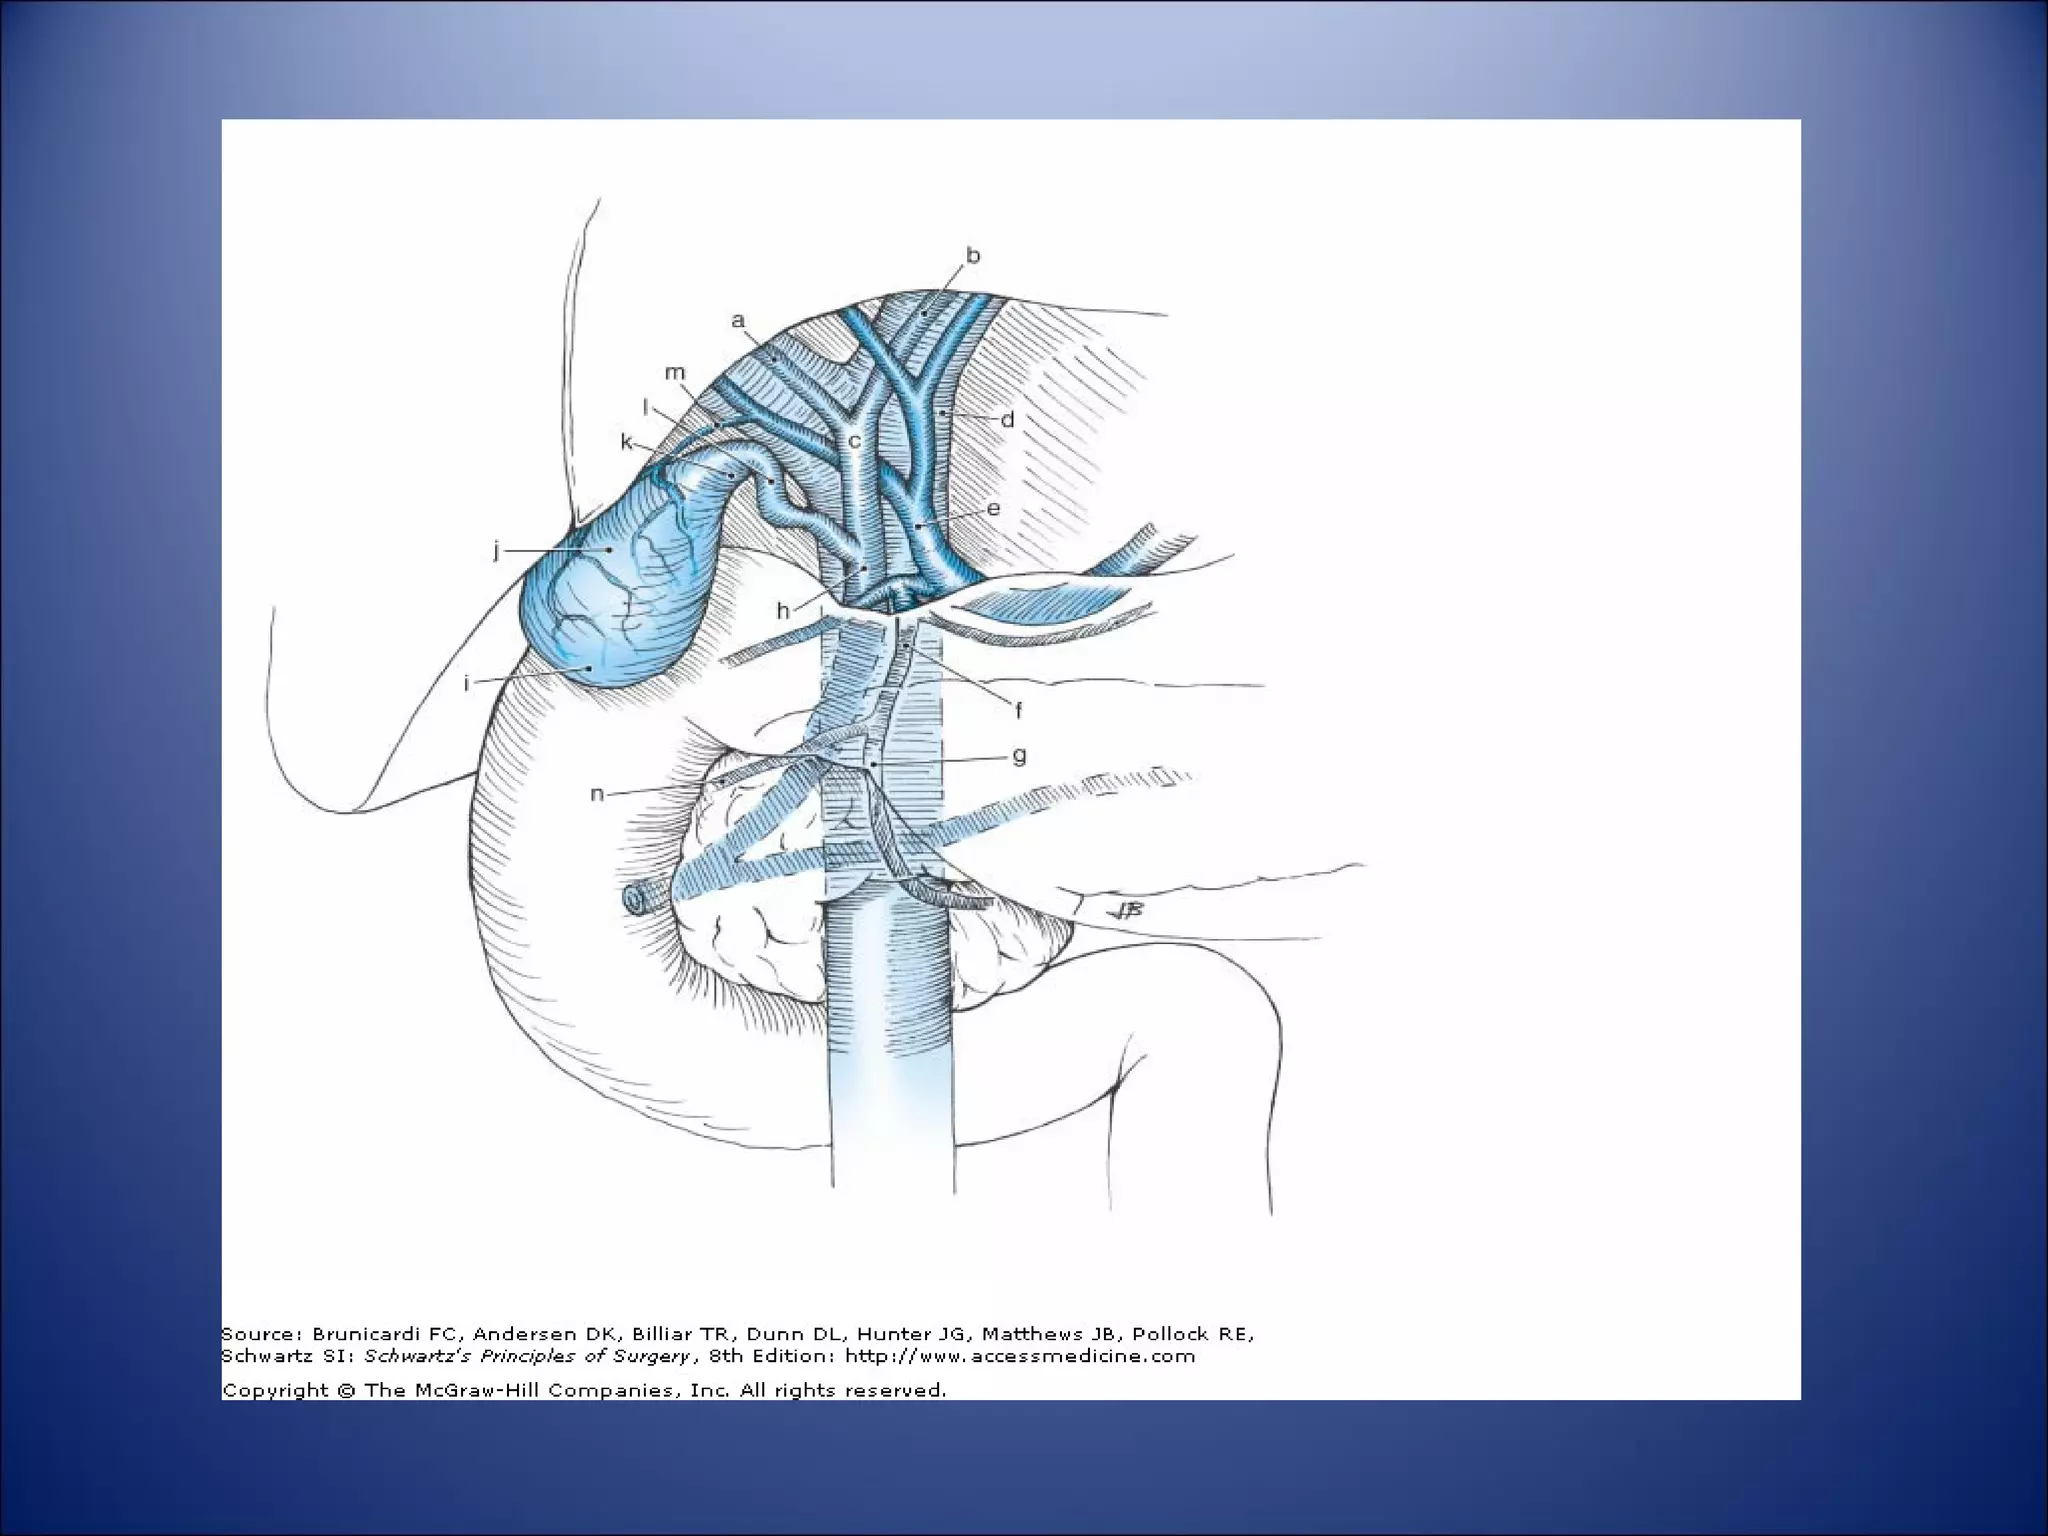Click the label letter 'm' on the diagram
The height and width of the screenshot is (1536, 2048).
675,373
